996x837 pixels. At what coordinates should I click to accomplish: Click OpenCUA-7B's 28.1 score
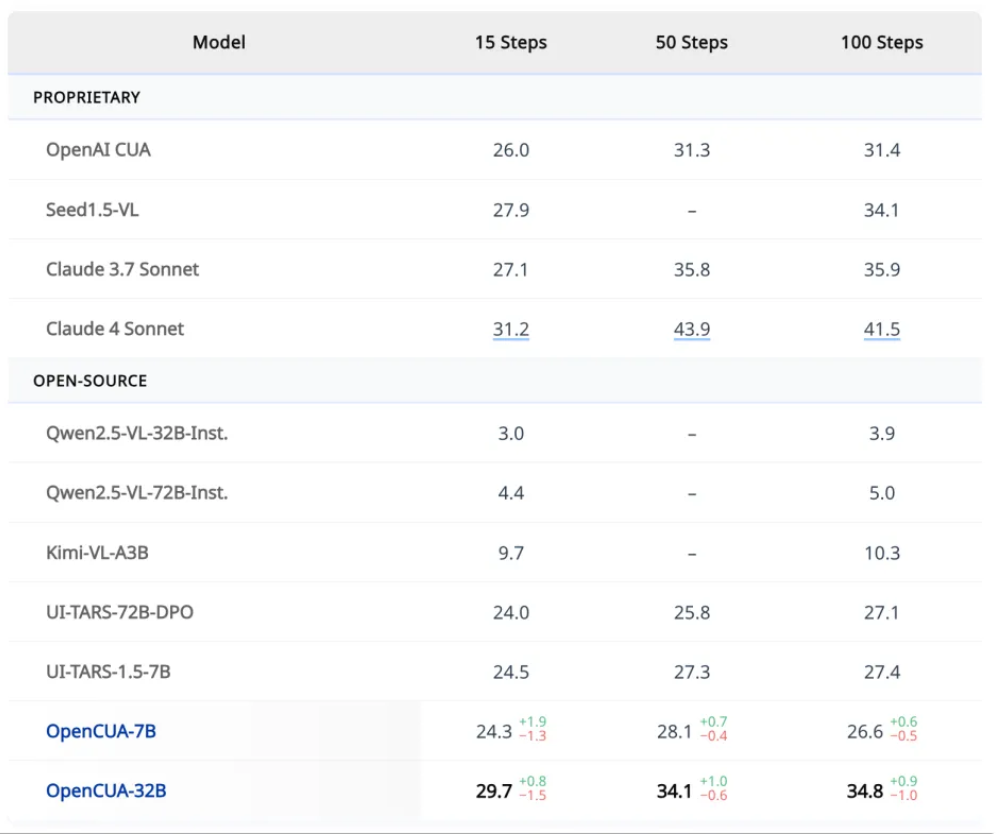tap(674, 732)
